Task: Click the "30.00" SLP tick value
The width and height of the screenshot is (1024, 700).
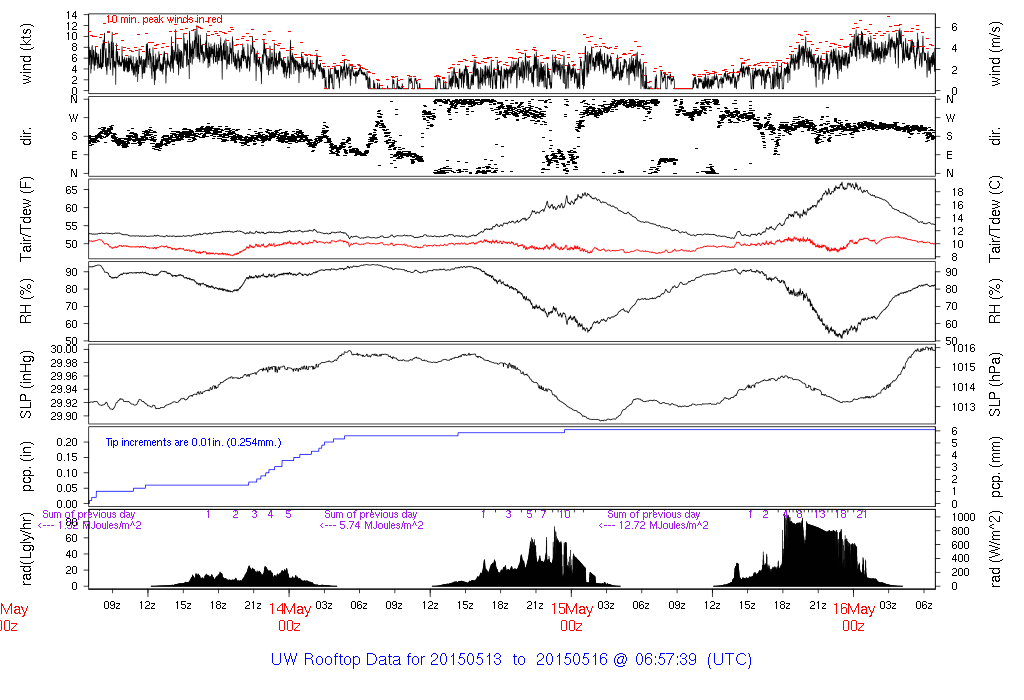Action: tap(63, 349)
